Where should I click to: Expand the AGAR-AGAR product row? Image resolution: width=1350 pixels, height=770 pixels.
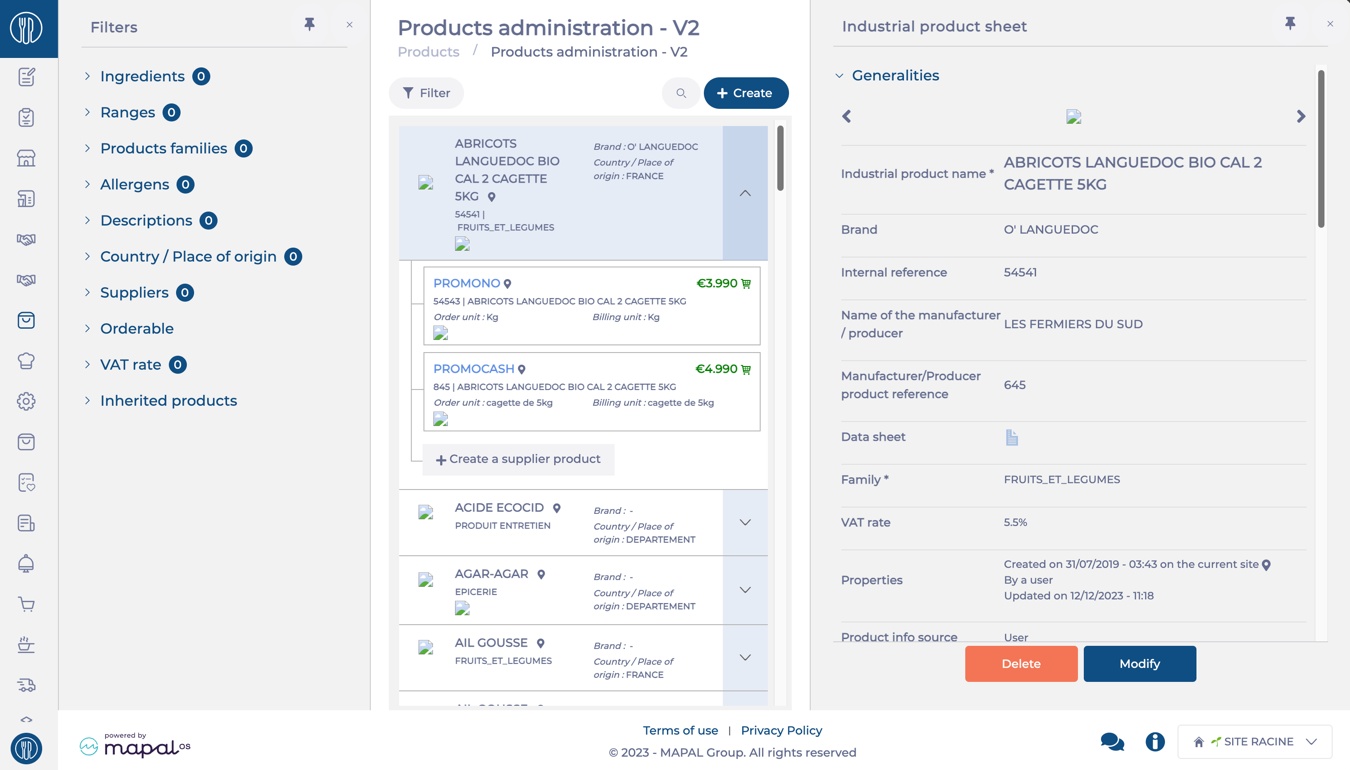(x=745, y=590)
